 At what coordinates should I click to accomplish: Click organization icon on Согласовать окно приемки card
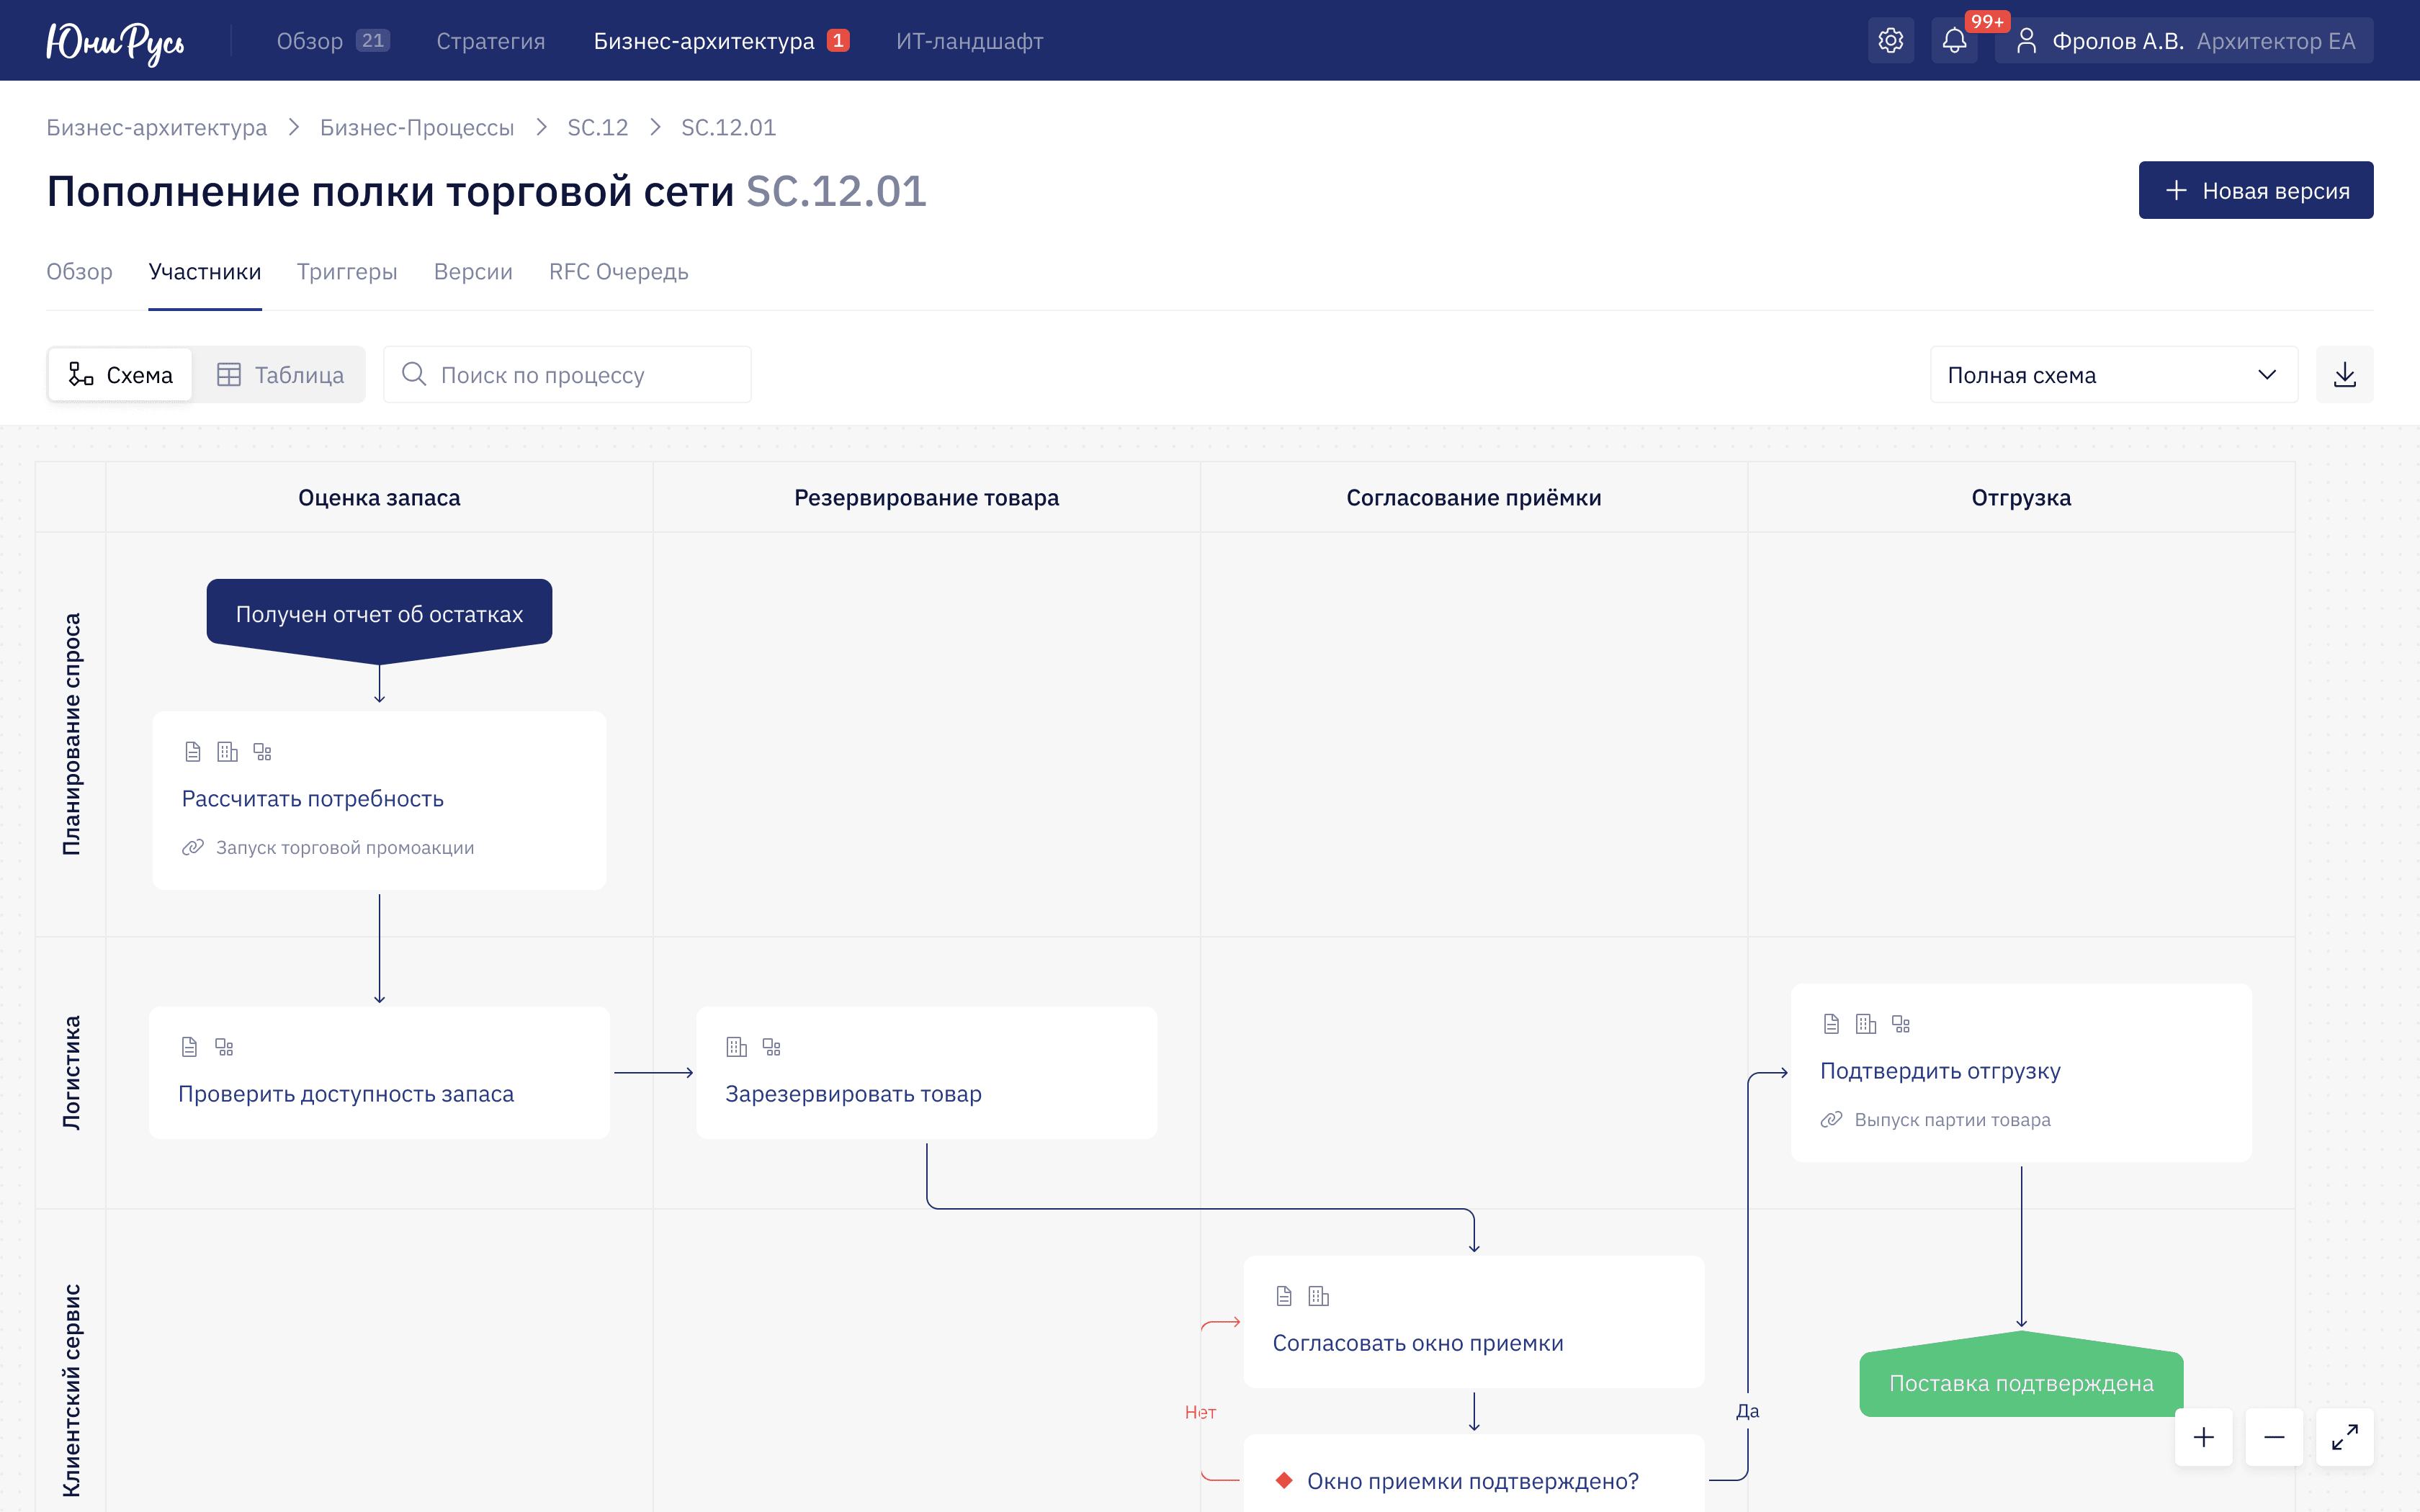click(1319, 1296)
